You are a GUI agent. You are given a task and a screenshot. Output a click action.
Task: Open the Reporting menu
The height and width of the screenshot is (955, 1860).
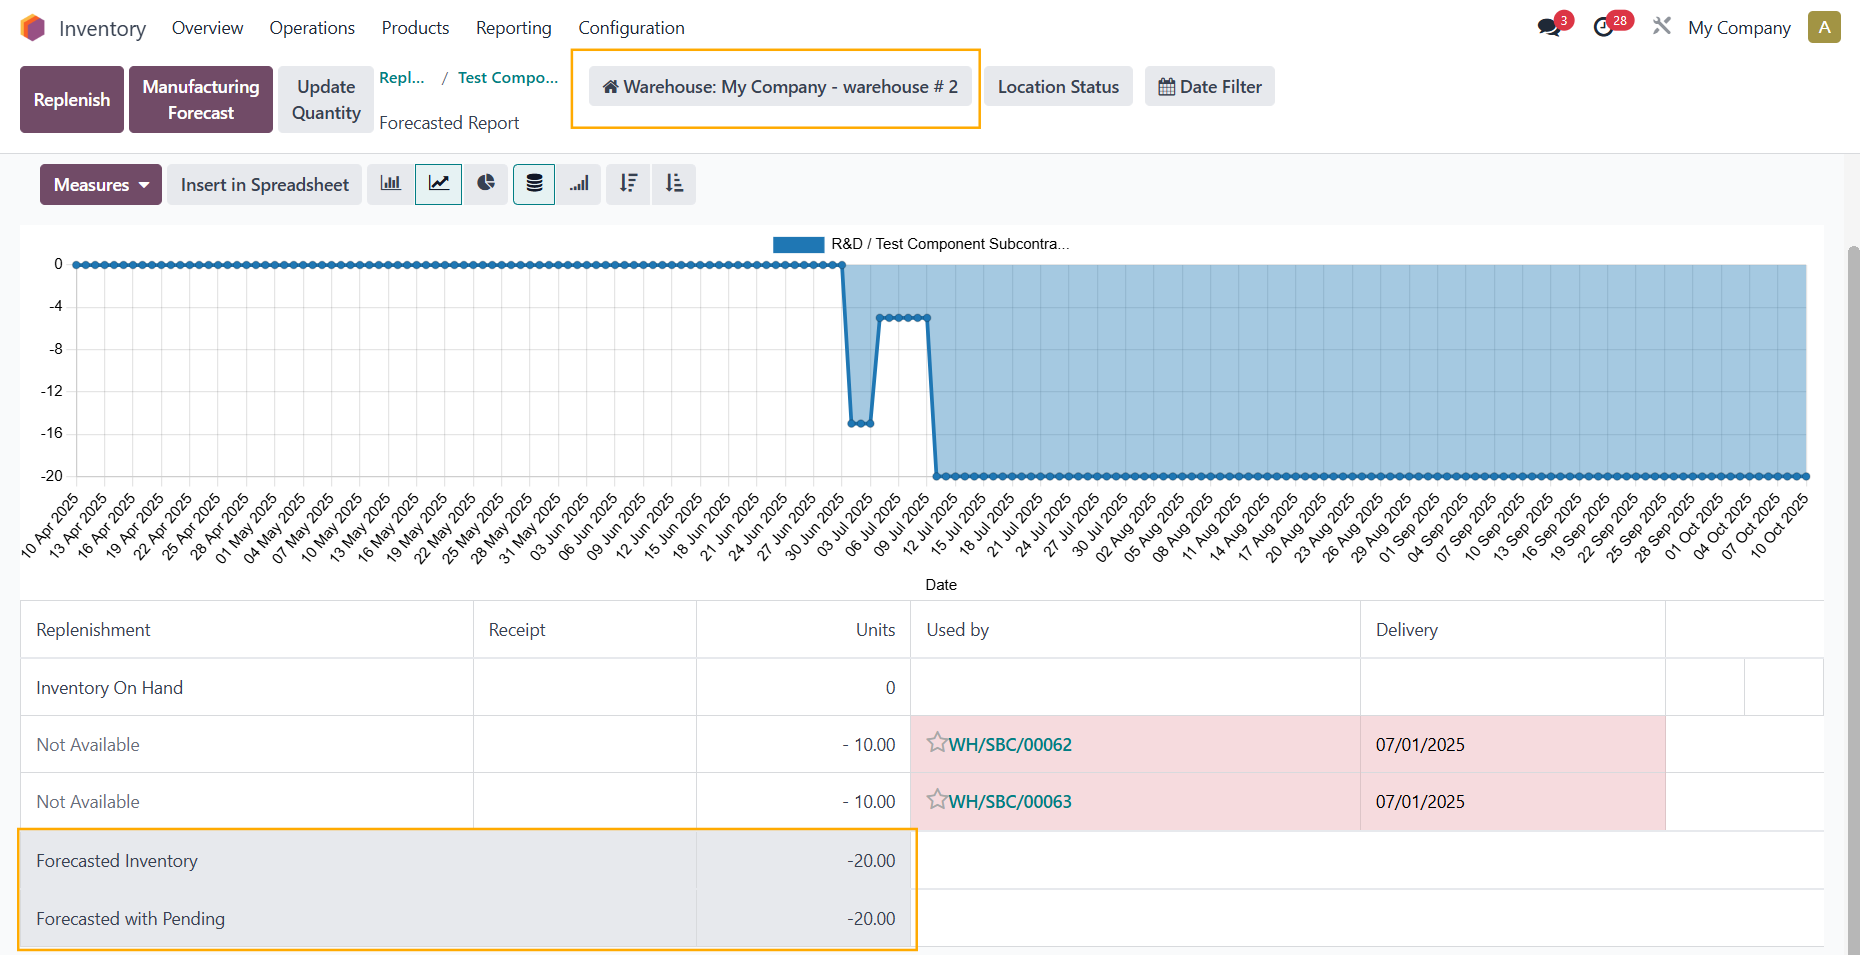(x=513, y=28)
